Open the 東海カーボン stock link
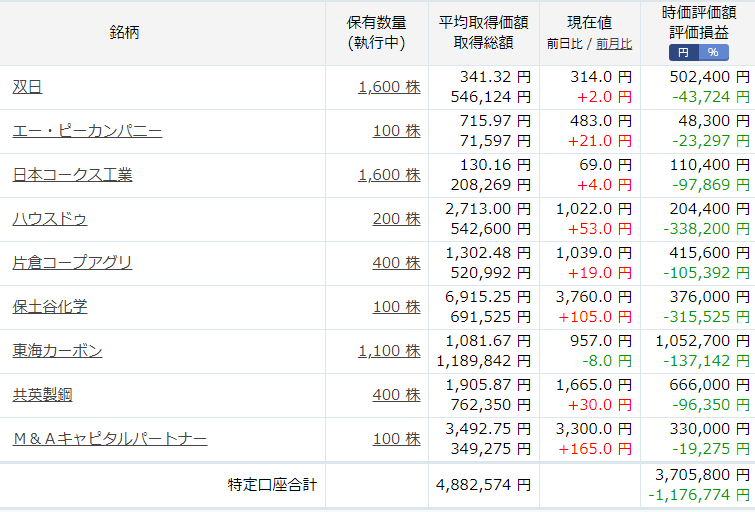The height and width of the screenshot is (512, 755). coord(57,351)
